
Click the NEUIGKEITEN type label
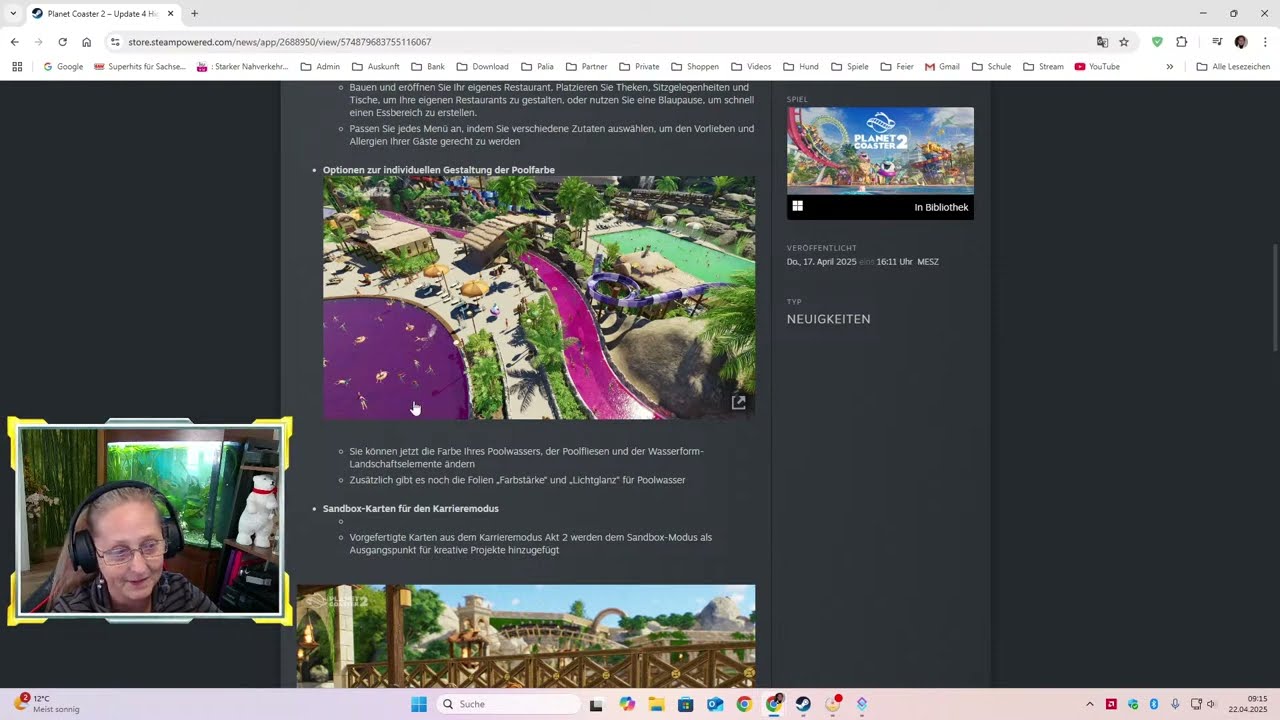[829, 319]
